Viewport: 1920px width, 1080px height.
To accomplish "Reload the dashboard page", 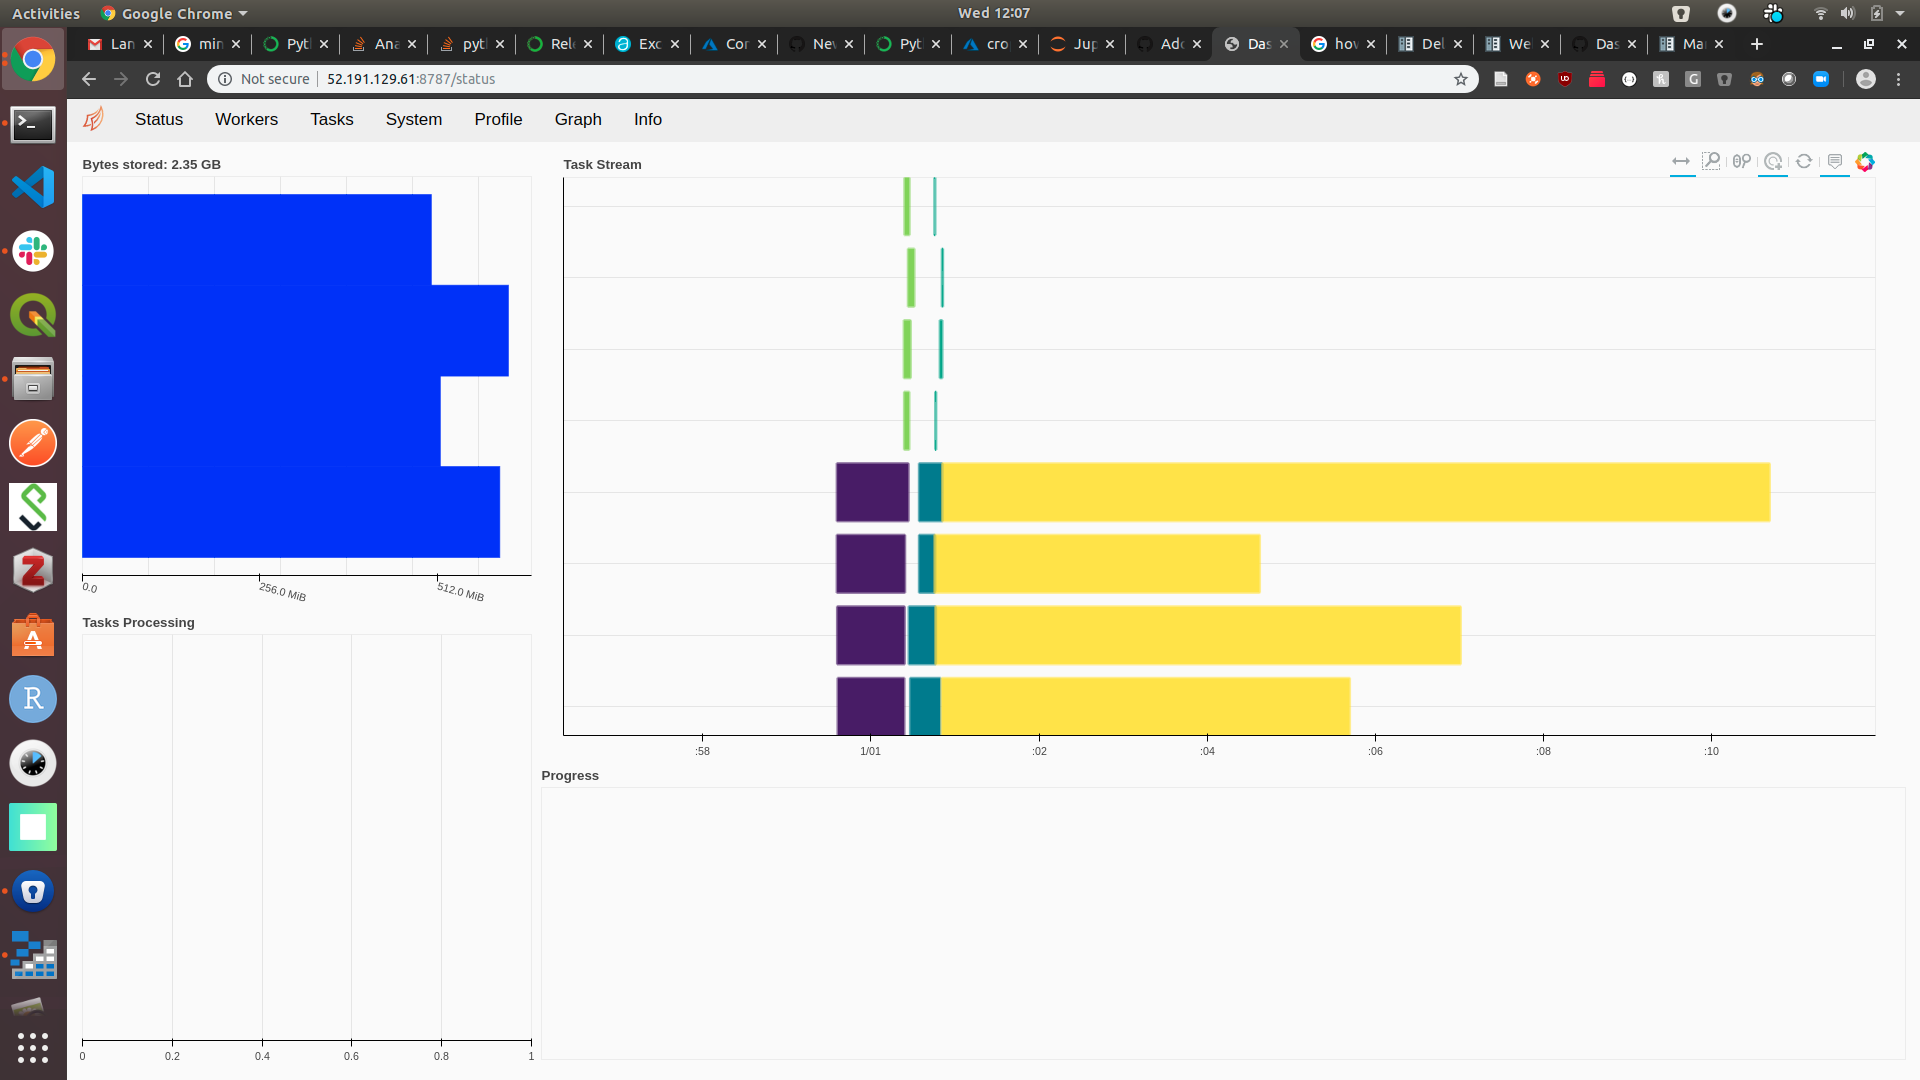I will [153, 79].
